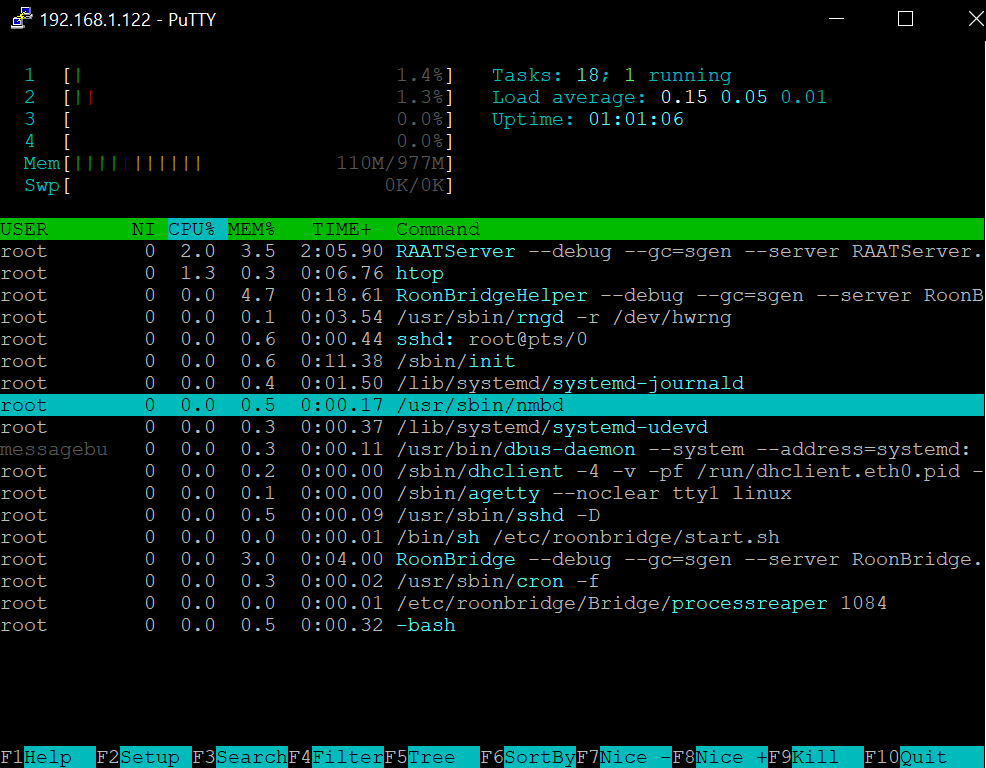This screenshot has width=986, height=768.
Task: Sort by the TIME+ column header
Action: pyautogui.click(x=341, y=229)
